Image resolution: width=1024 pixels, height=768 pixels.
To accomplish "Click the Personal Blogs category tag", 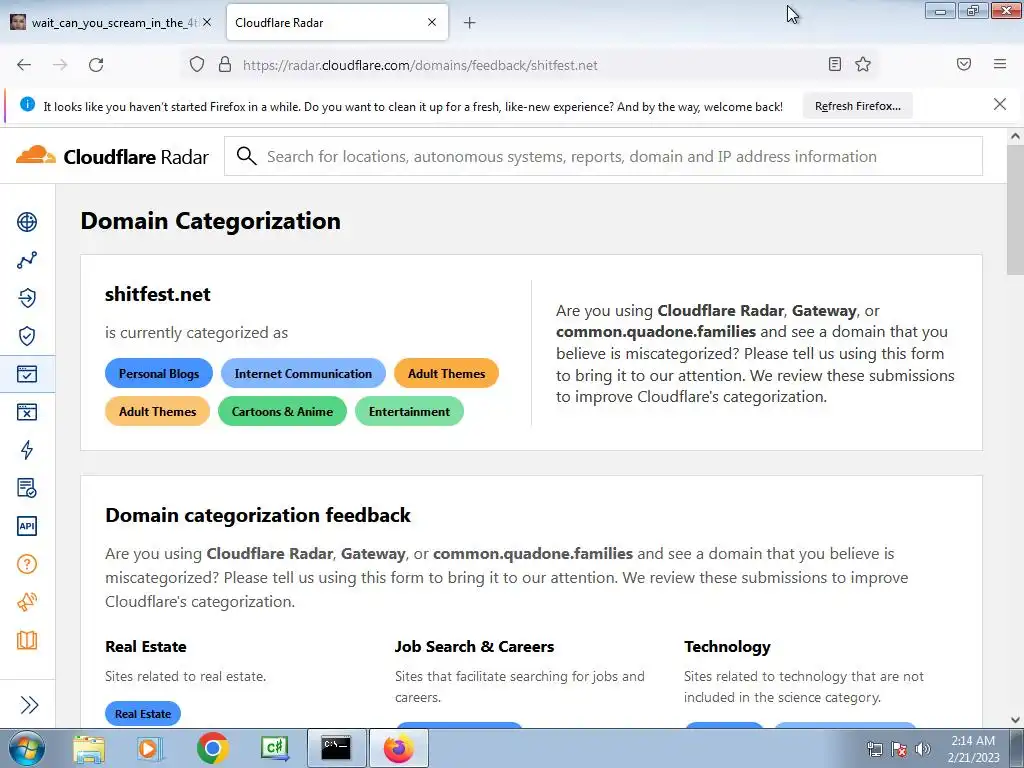I will click(x=159, y=374).
